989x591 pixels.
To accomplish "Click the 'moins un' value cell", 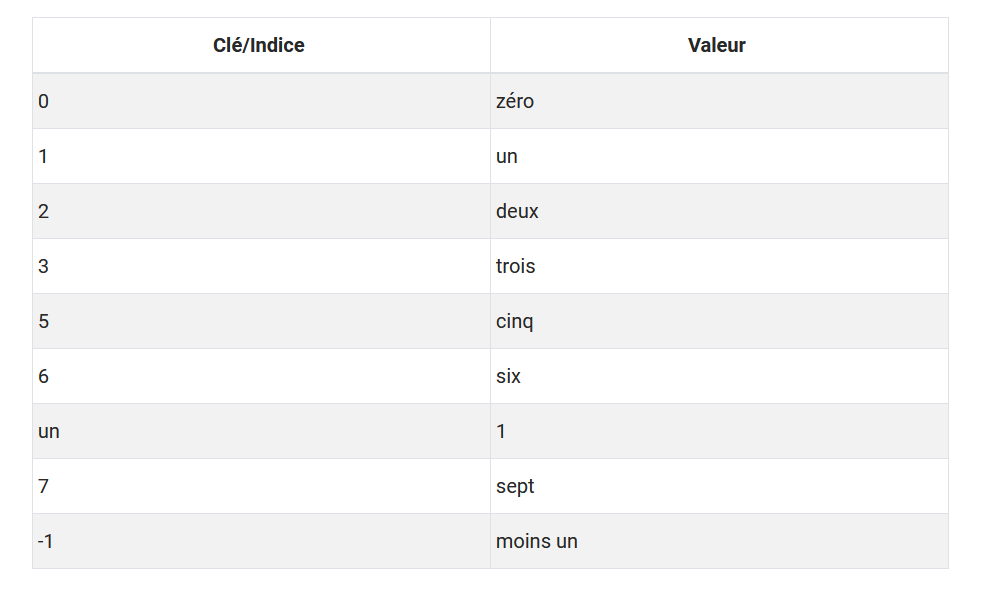I will pyautogui.click(x=537, y=541).
